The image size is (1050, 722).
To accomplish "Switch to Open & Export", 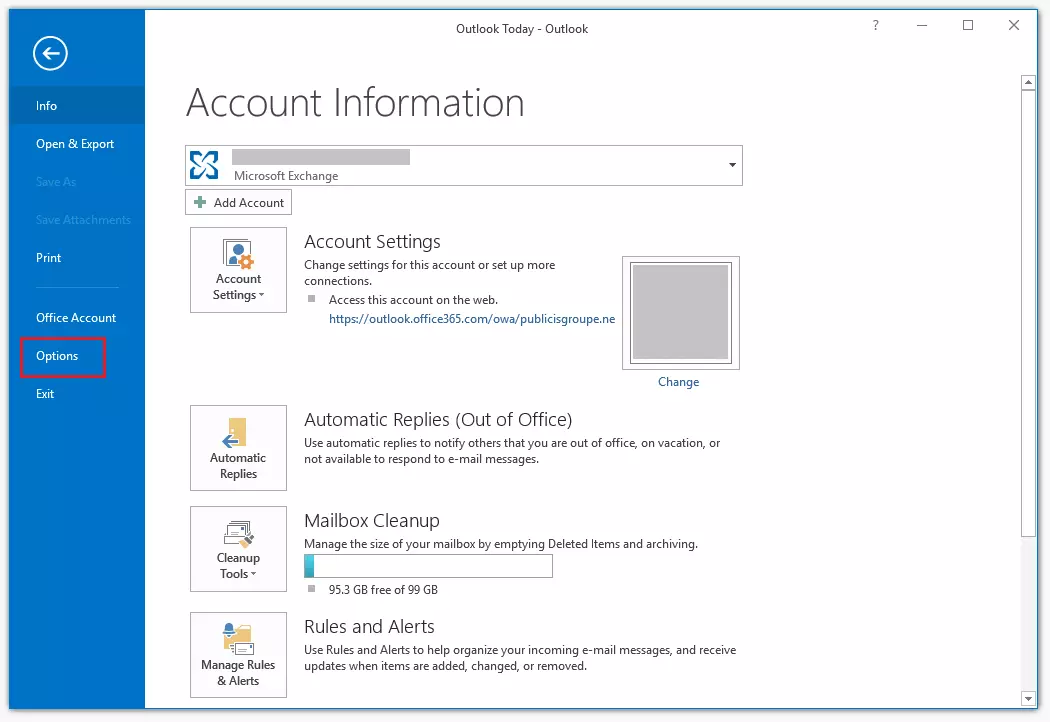I will coord(74,143).
